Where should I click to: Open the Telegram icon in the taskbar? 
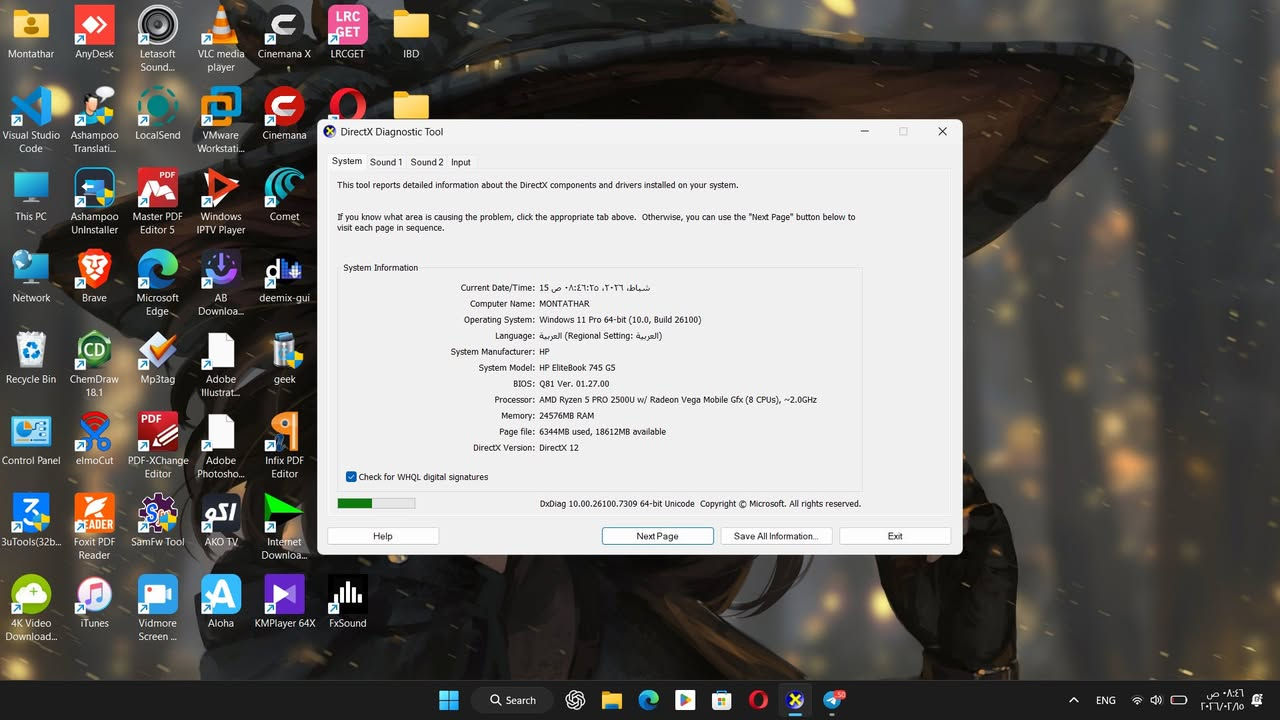click(x=832, y=700)
